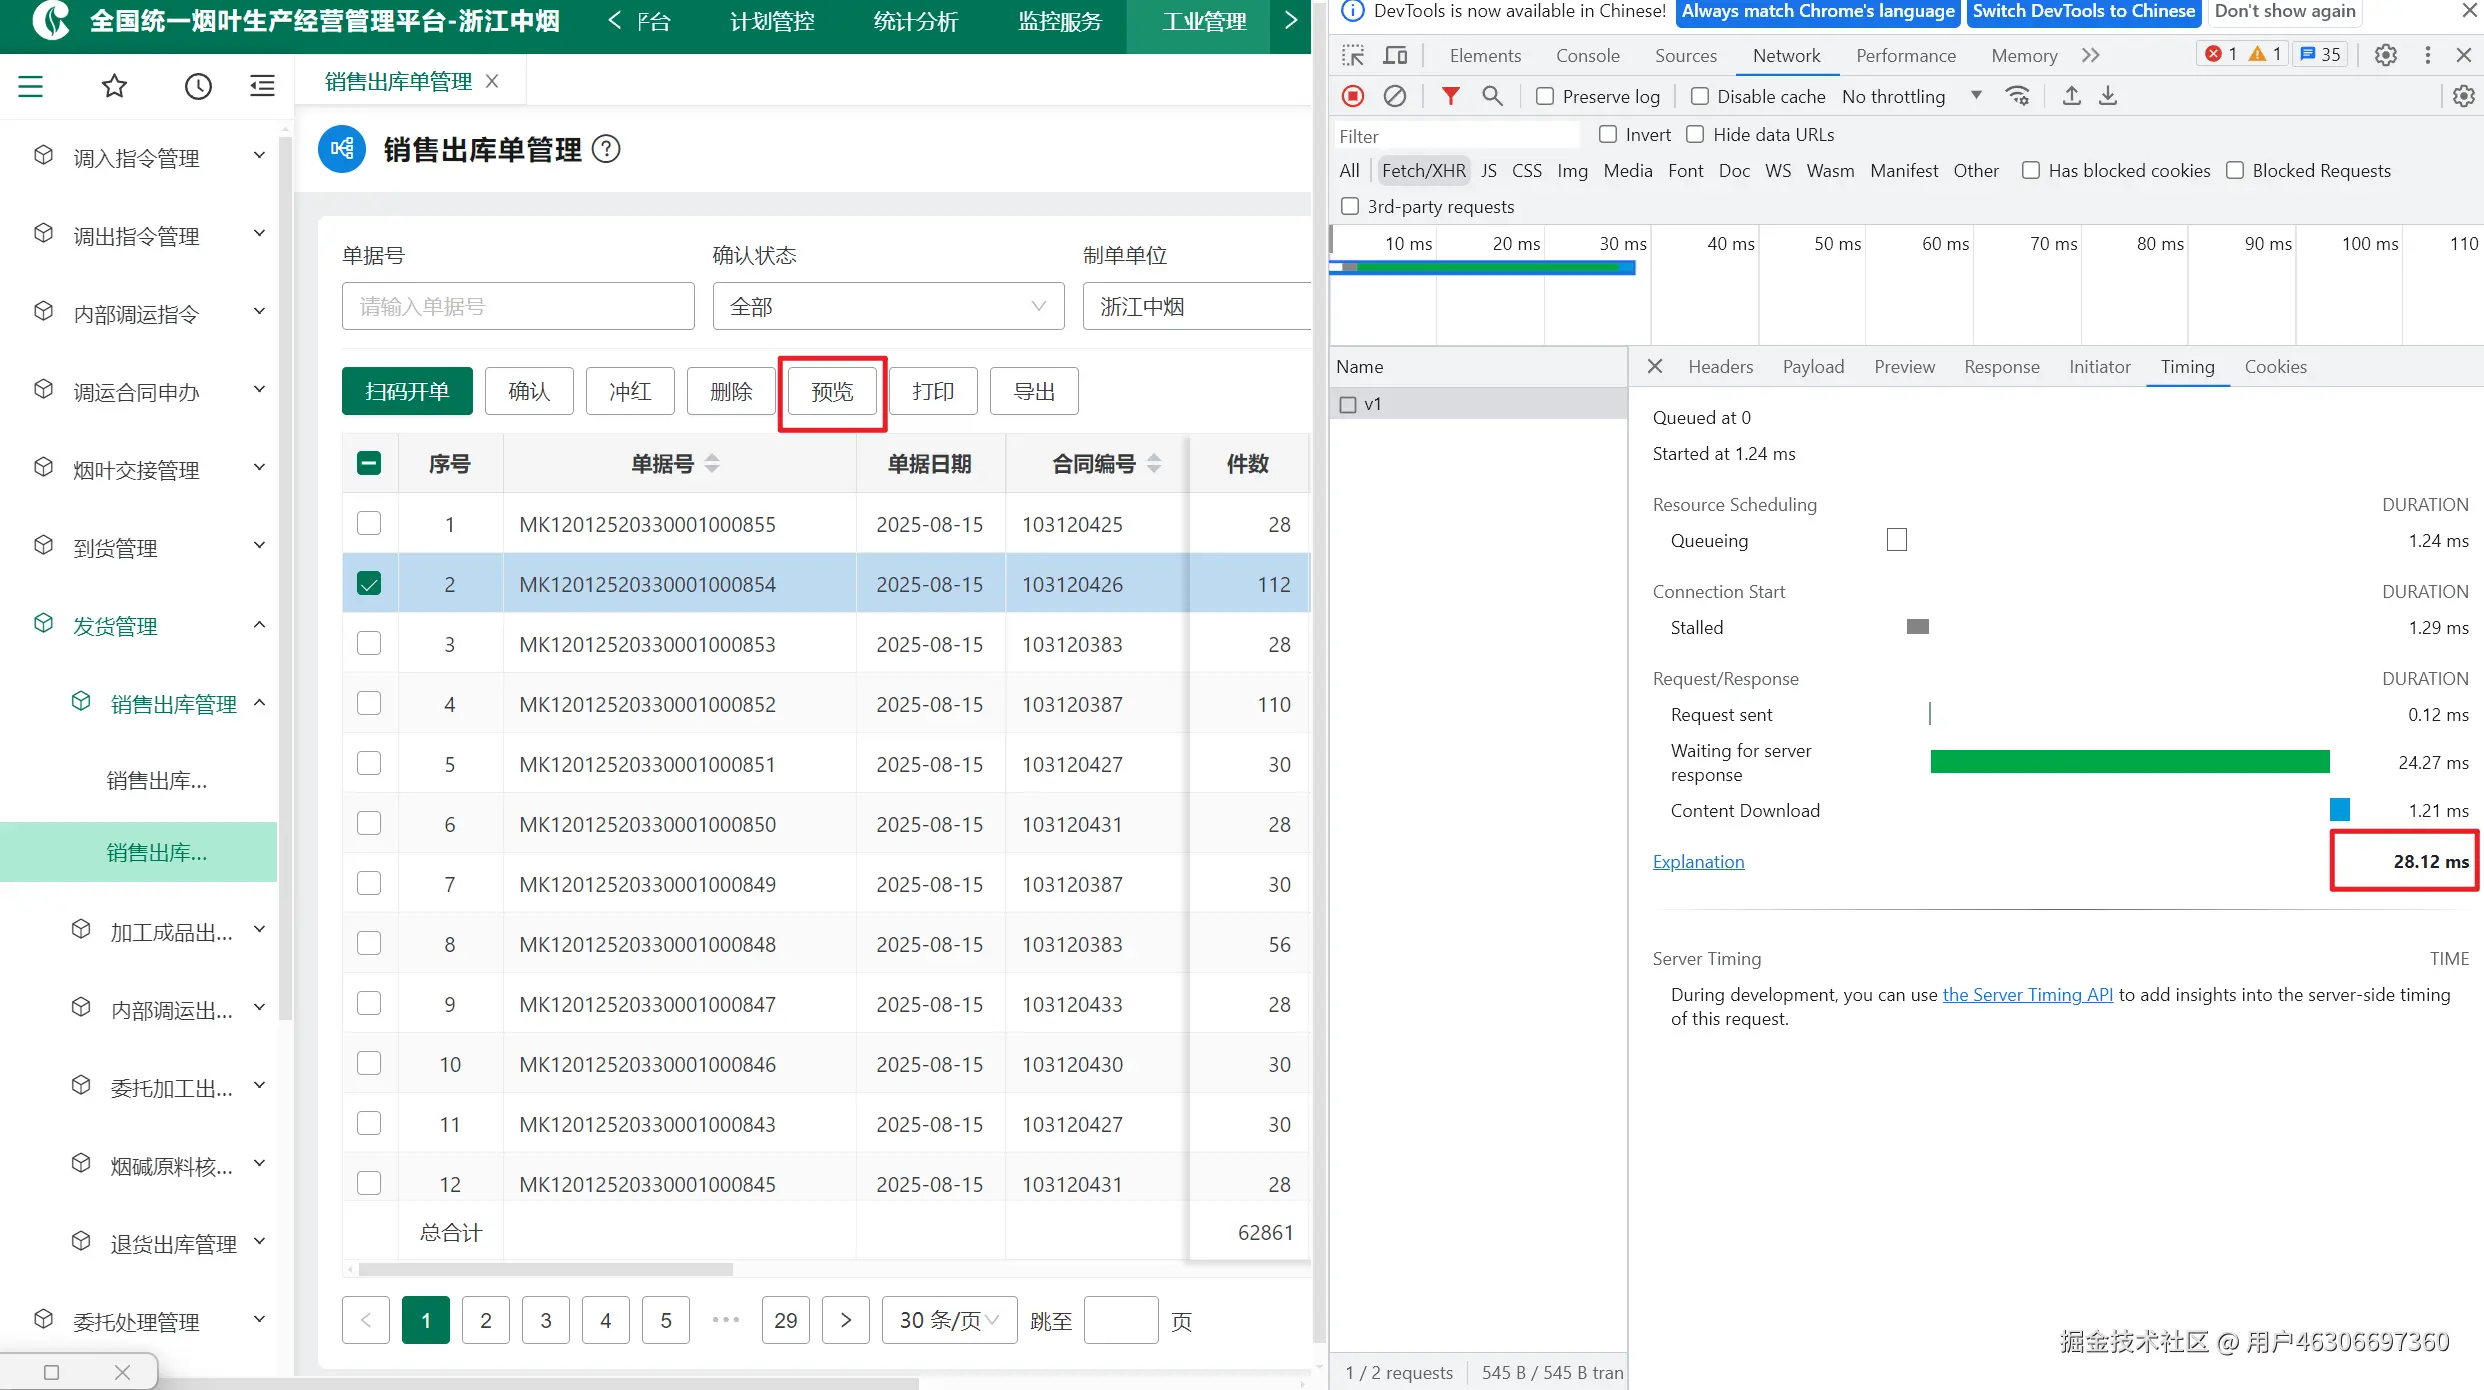The width and height of the screenshot is (2484, 1390).
Task: Select the checkbox for row 3
Action: click(x=369, y=643)
